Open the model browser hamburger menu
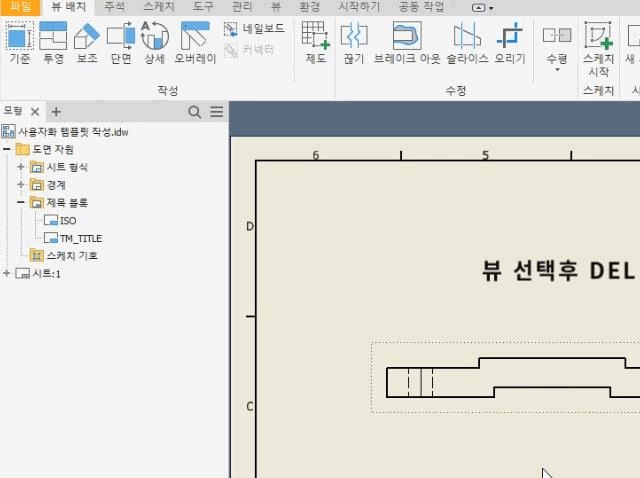Viewport: 640px width, 478px height. 217,111
